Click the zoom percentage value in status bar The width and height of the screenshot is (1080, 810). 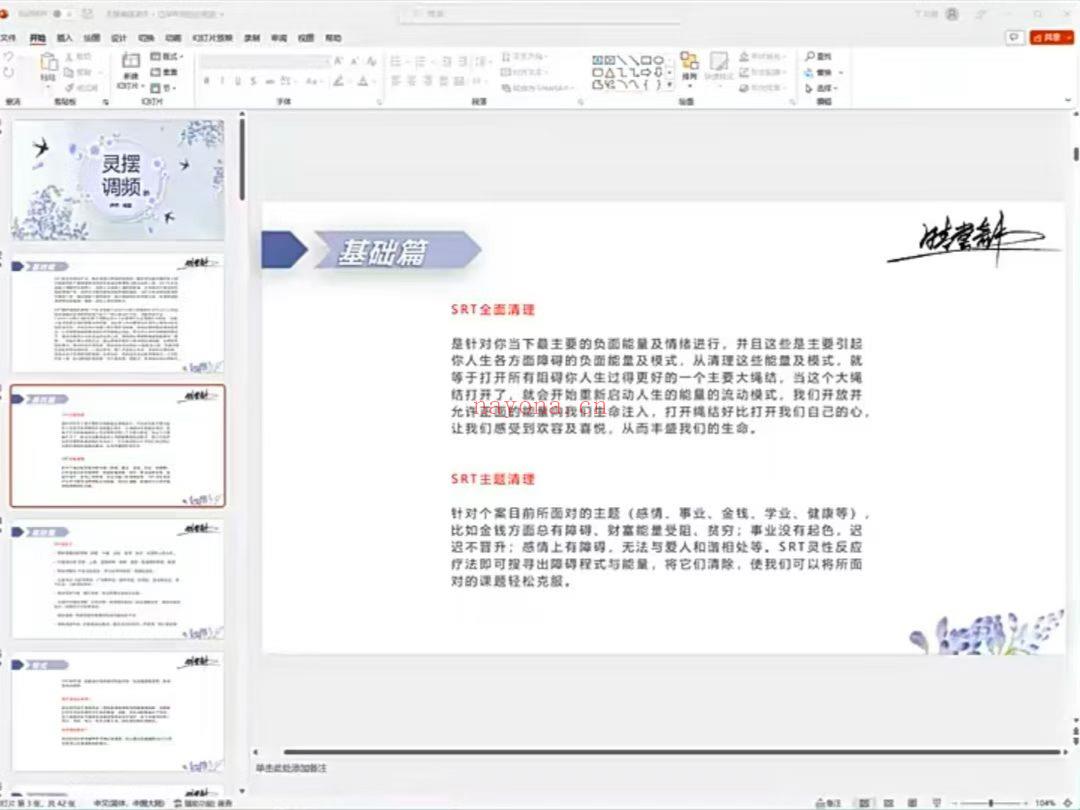(1045, 803)
